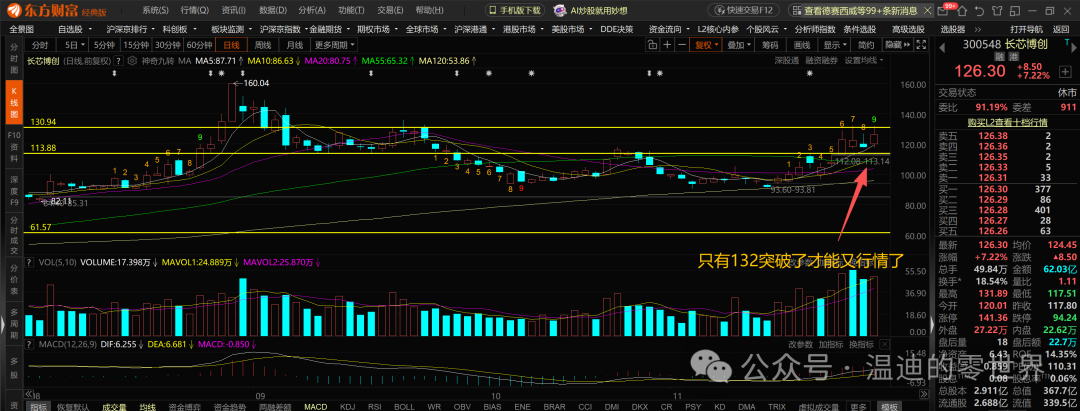Screen dimensions: 1080x411
Task: Expand 设置均线 dropdown
Action: (863, 61)
